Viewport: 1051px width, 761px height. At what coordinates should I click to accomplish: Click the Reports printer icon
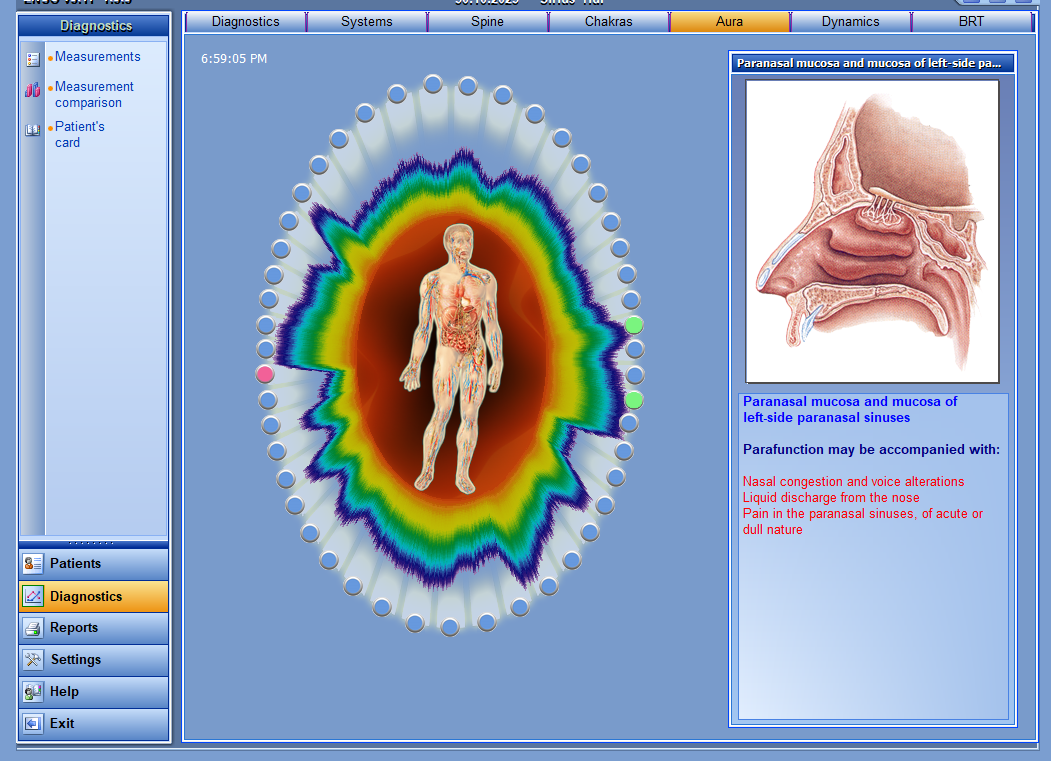[33, 628]
